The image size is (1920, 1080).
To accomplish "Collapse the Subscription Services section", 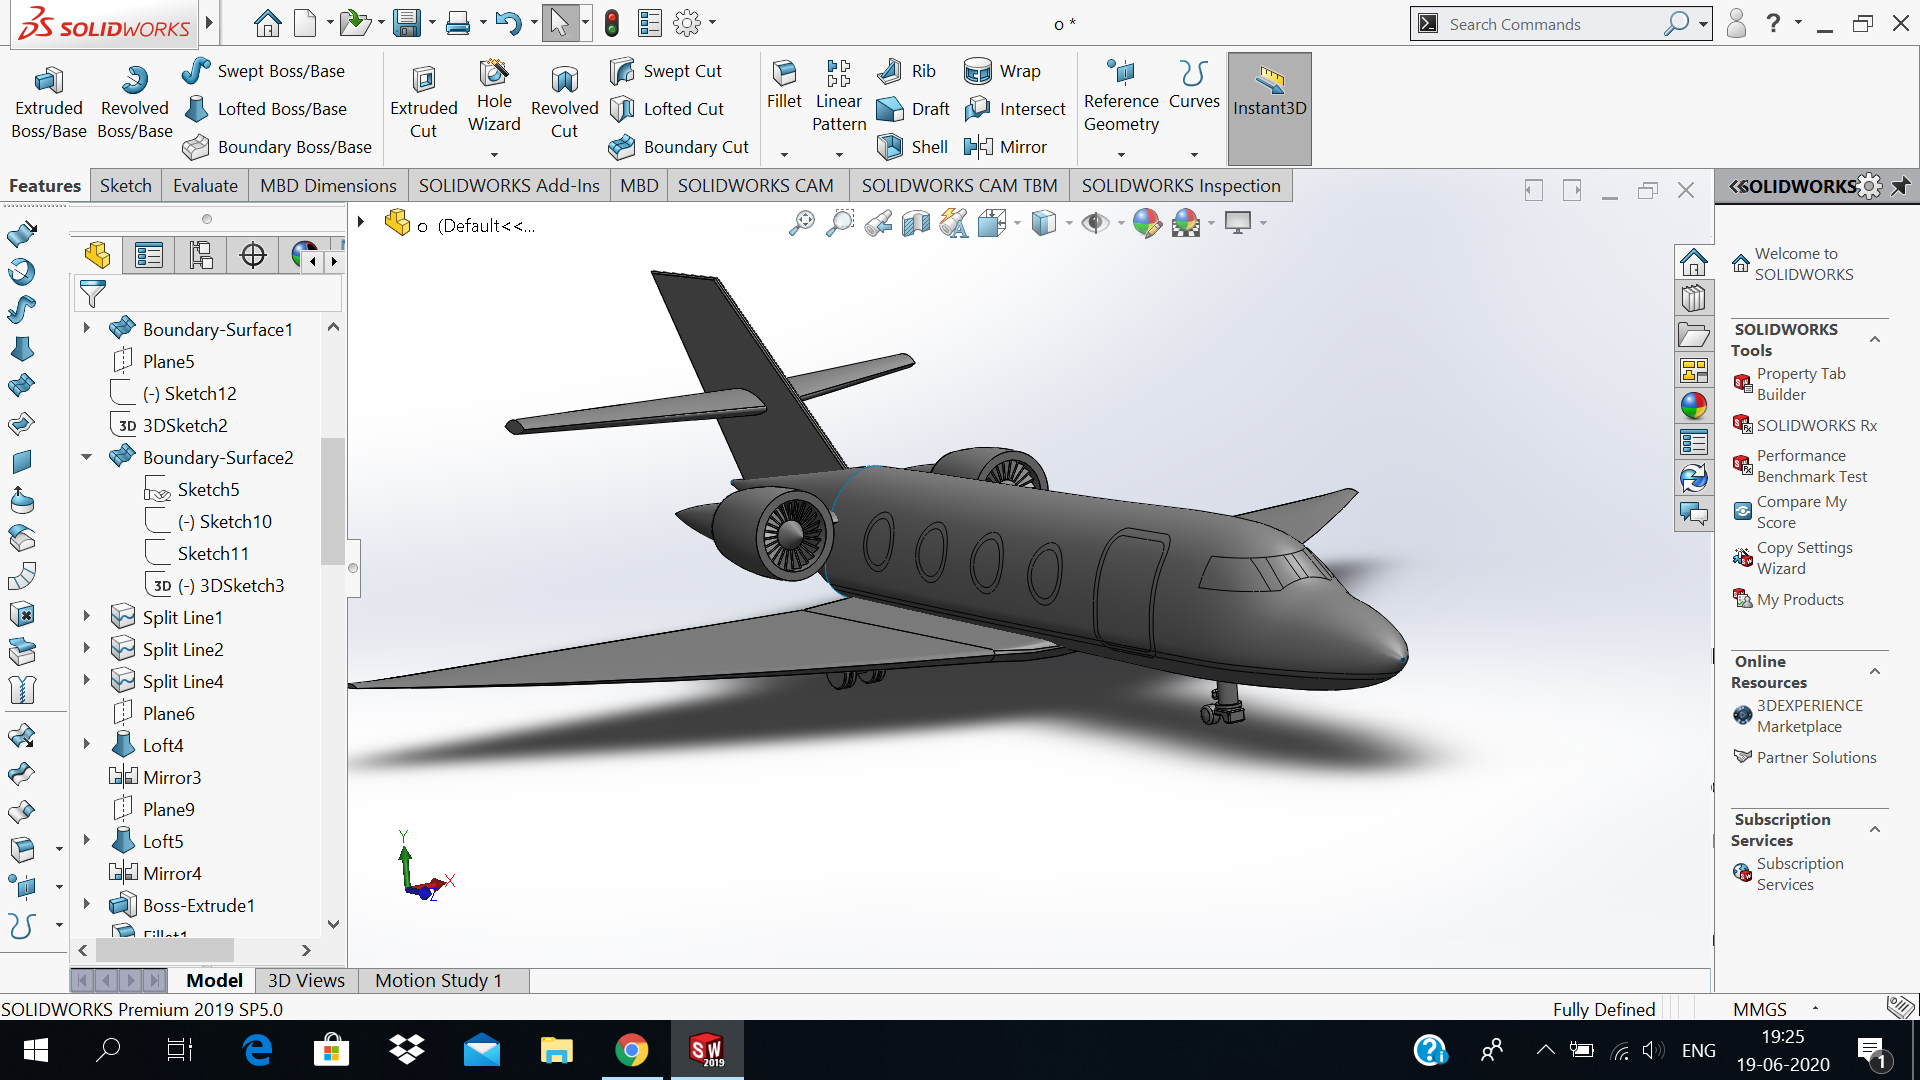I will click(x=1875, y=830).
